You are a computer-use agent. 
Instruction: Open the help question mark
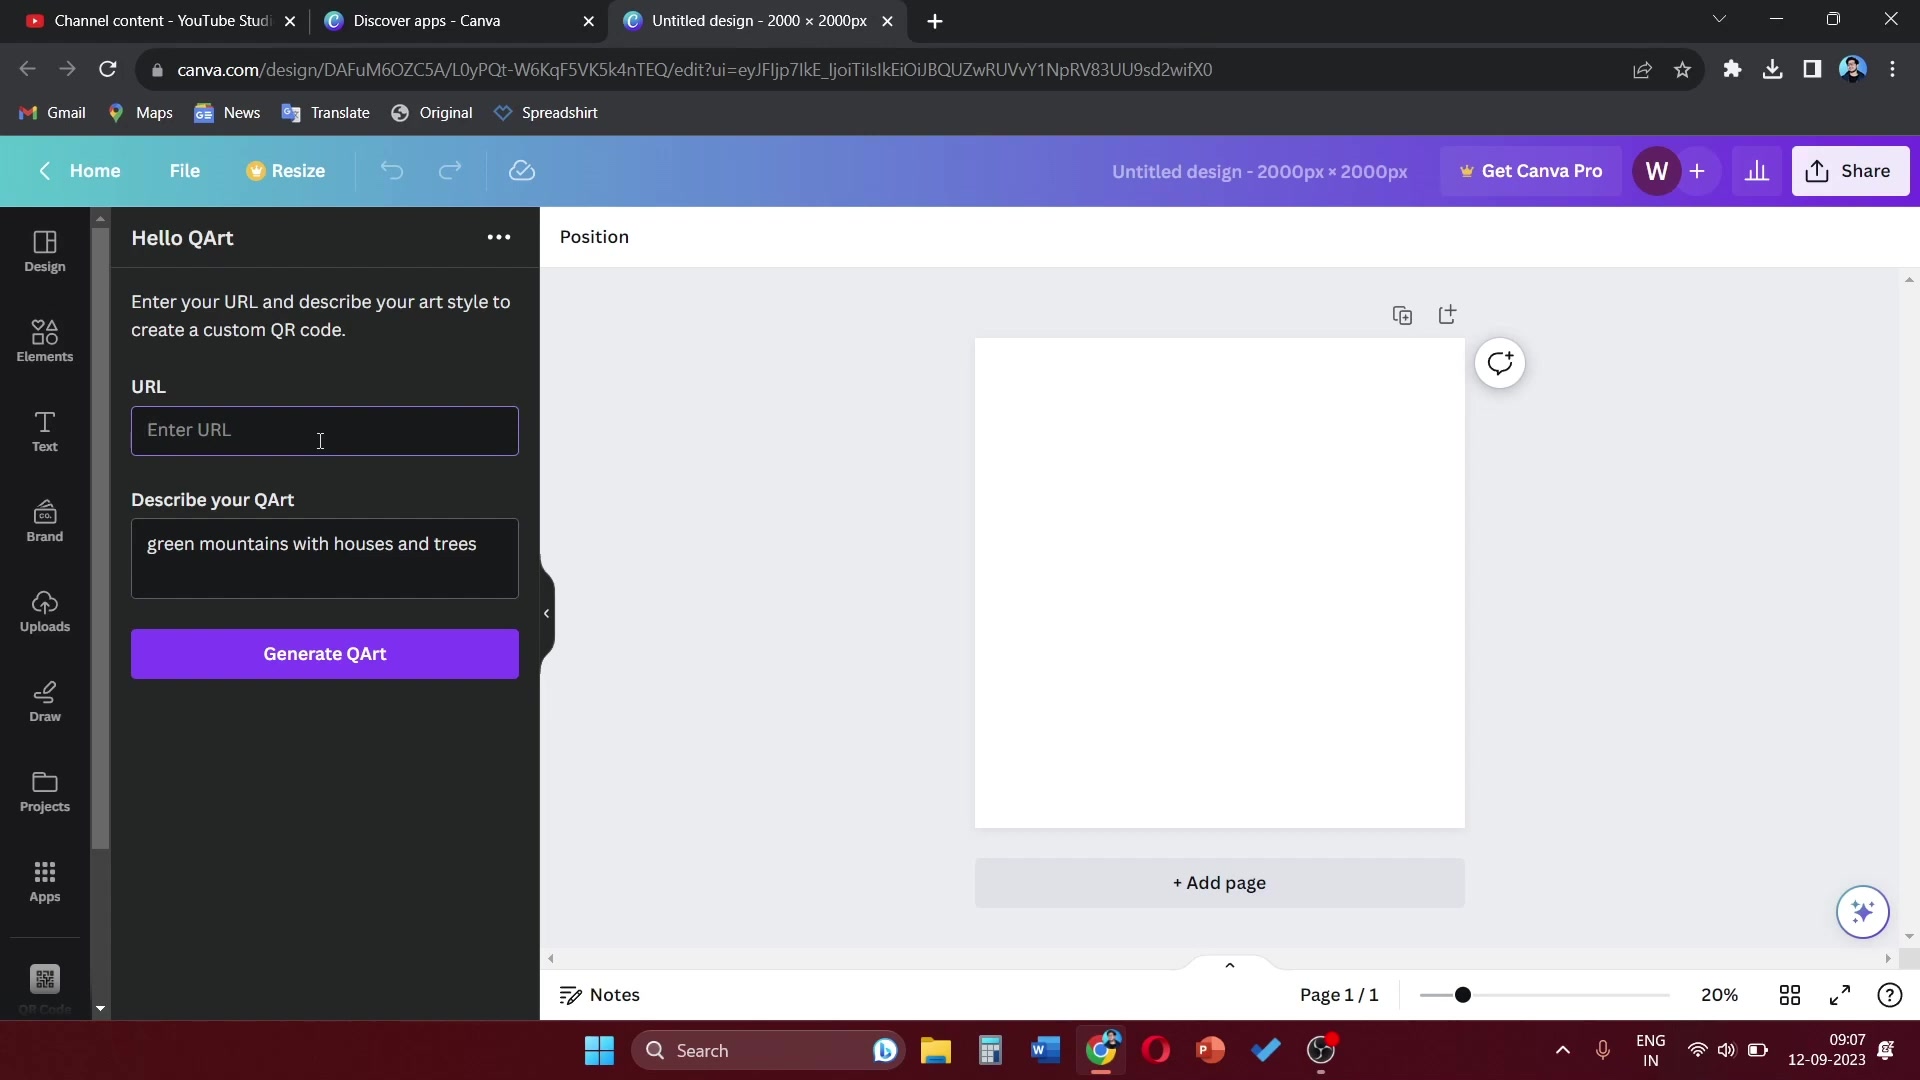point(1890,995)
